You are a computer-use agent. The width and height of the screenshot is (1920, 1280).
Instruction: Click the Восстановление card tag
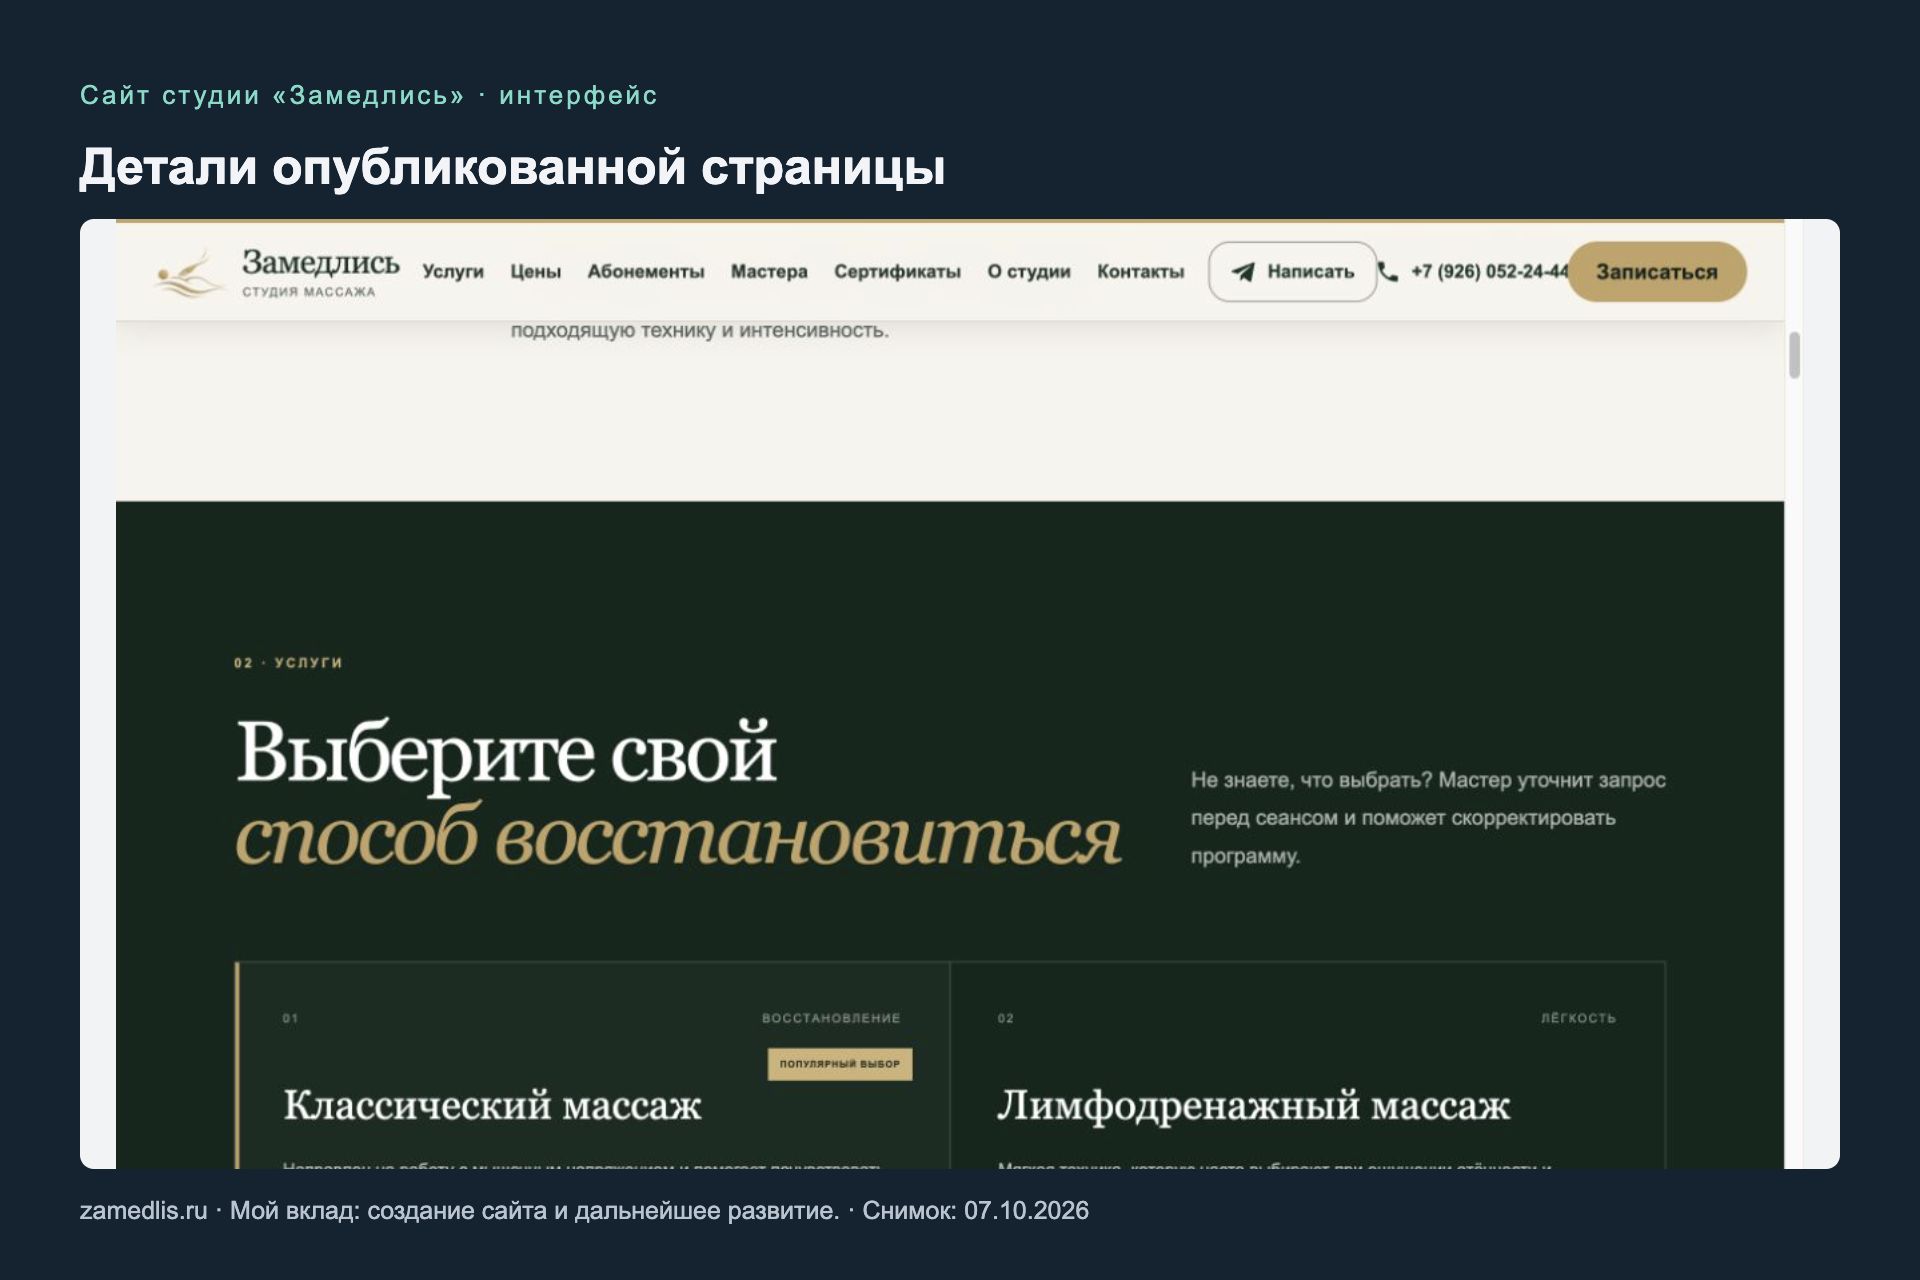(831, 1018)
